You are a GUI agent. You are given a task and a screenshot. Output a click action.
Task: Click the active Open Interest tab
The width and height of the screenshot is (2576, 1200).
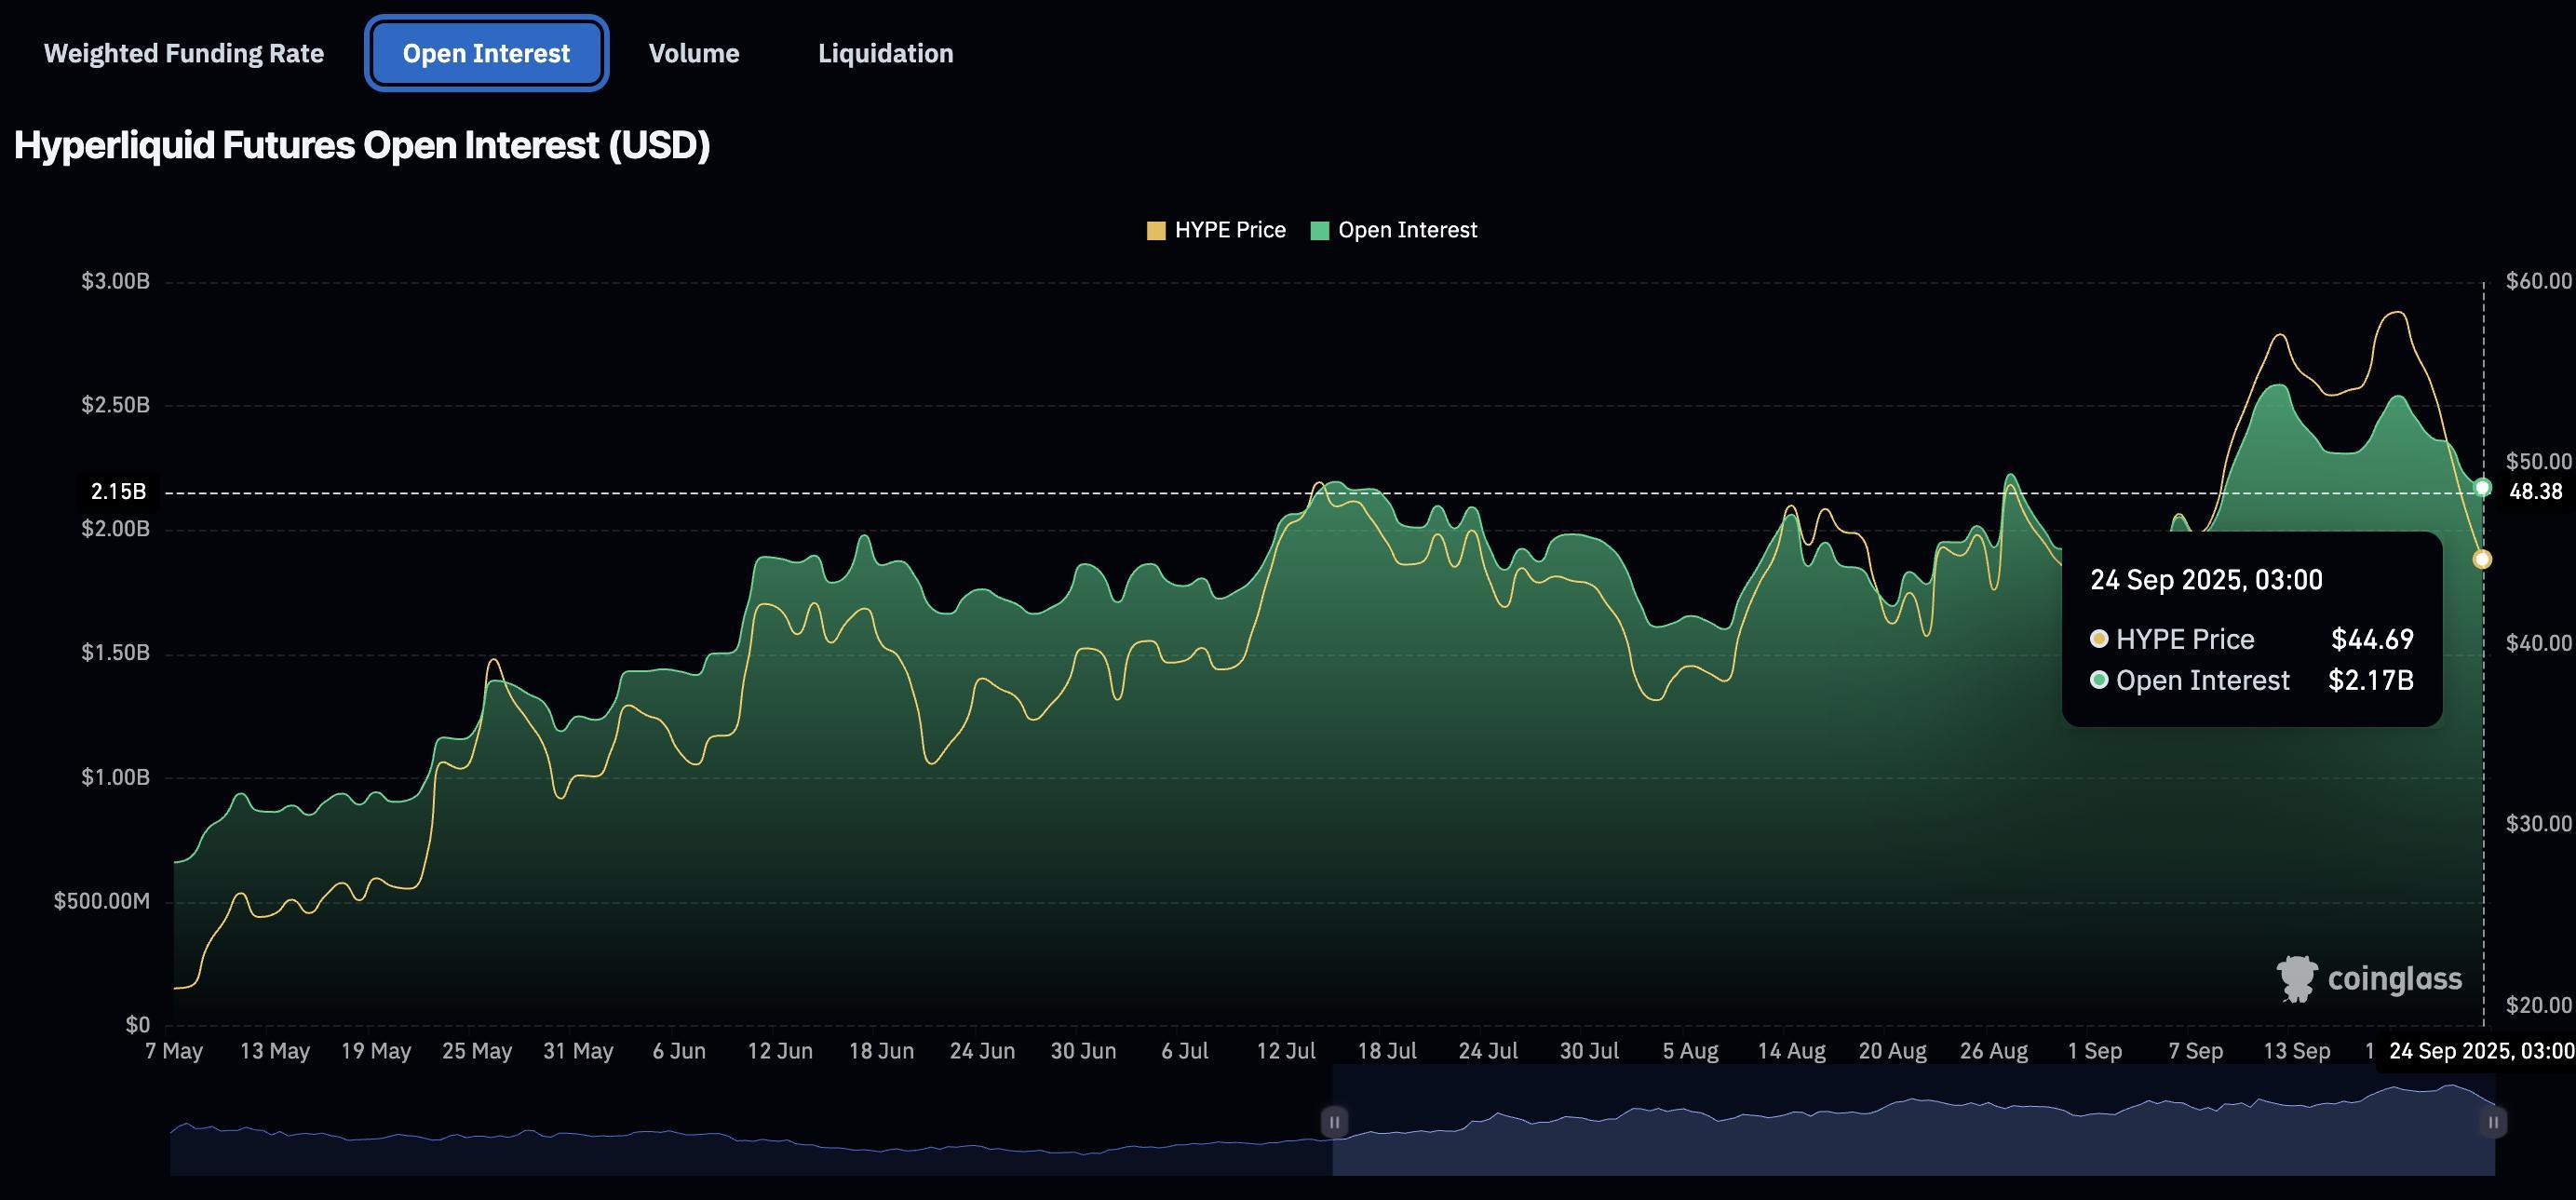(486, 53)
